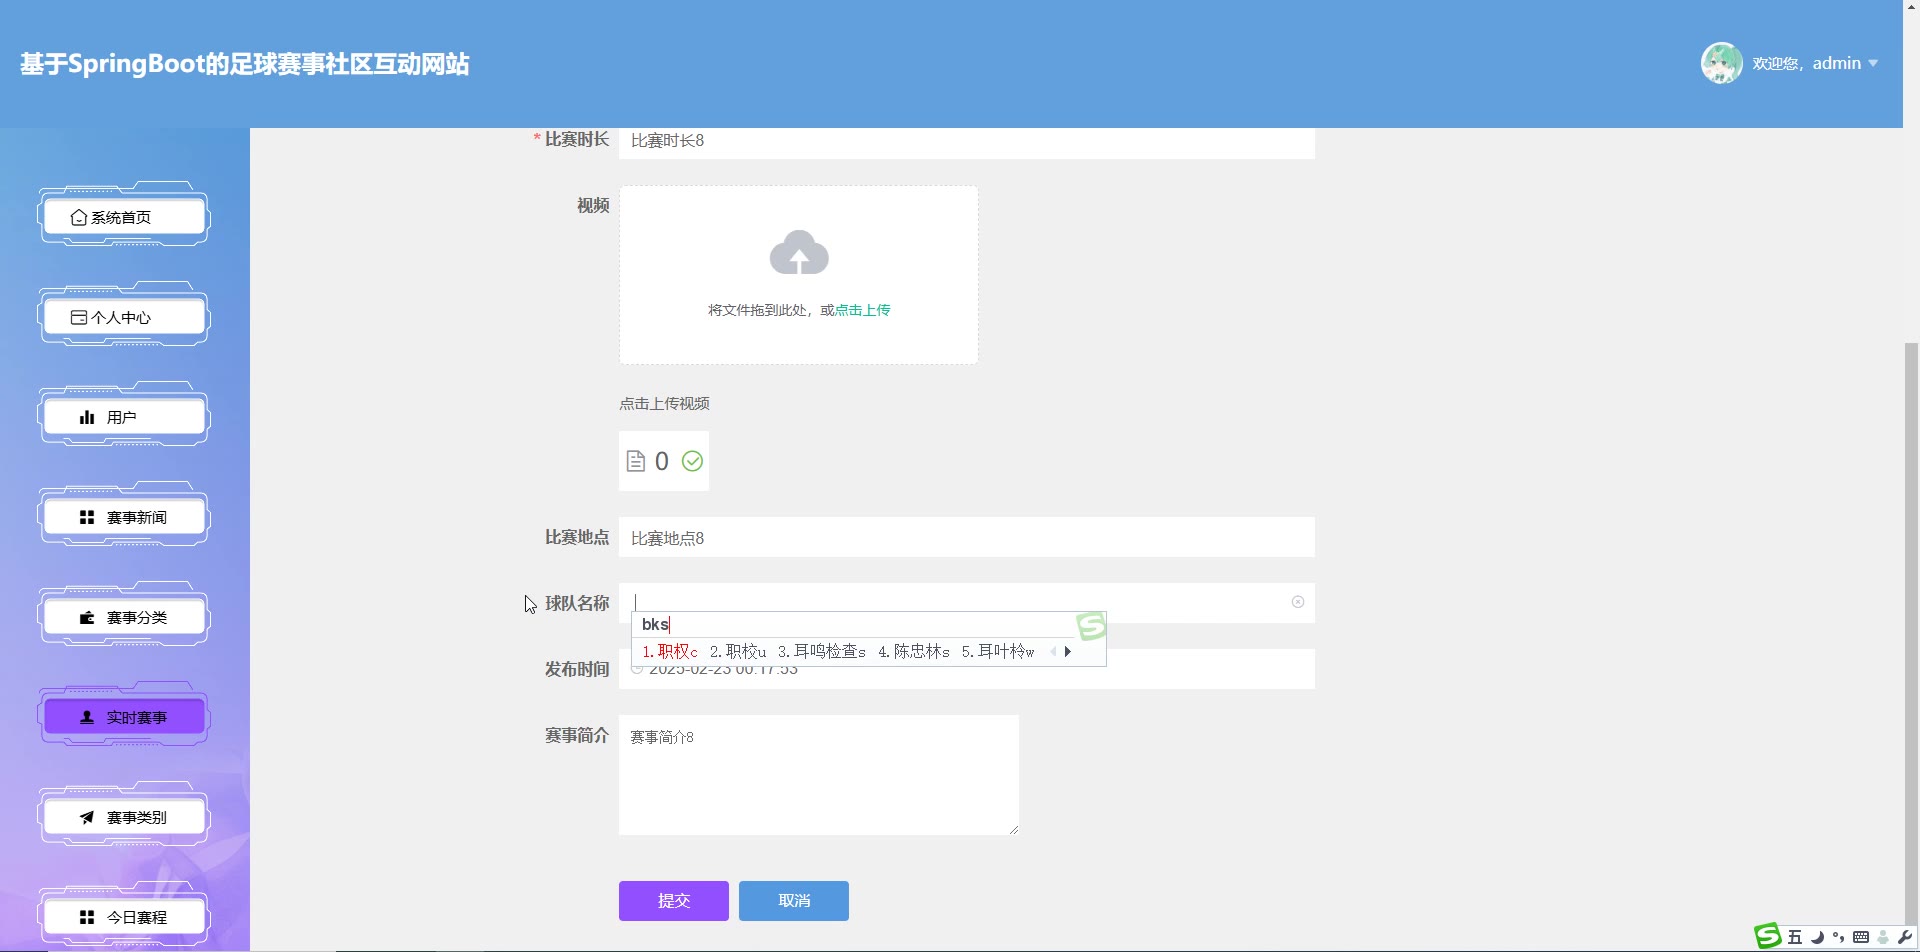Open the 用户 management menu
Viewport: 1920px width, 952px height.
point(124,417)
